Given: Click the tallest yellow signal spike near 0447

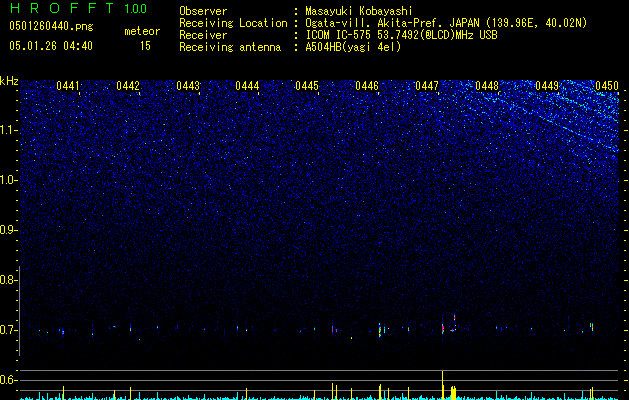Looking at the screenshot, I should [x=442, y=384].
